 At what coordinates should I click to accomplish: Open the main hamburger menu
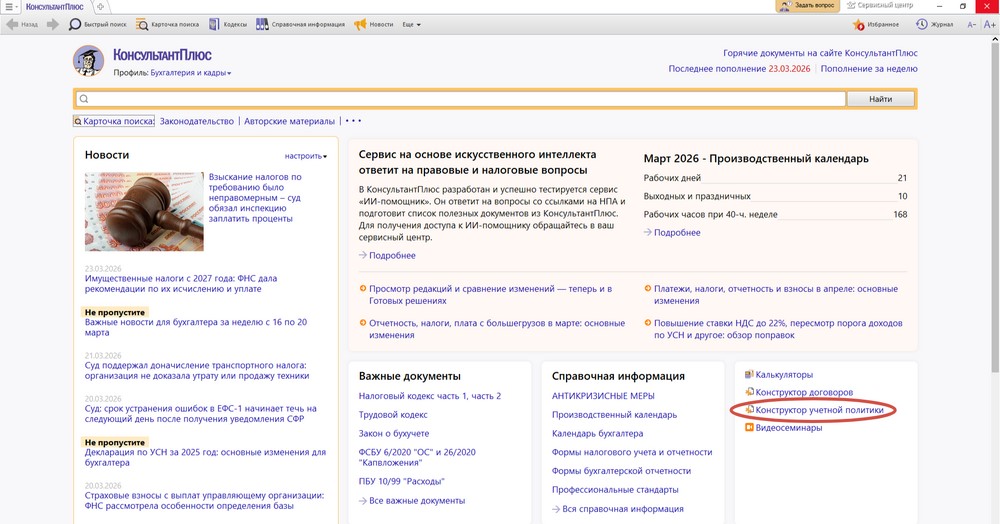tap(8, 6)
